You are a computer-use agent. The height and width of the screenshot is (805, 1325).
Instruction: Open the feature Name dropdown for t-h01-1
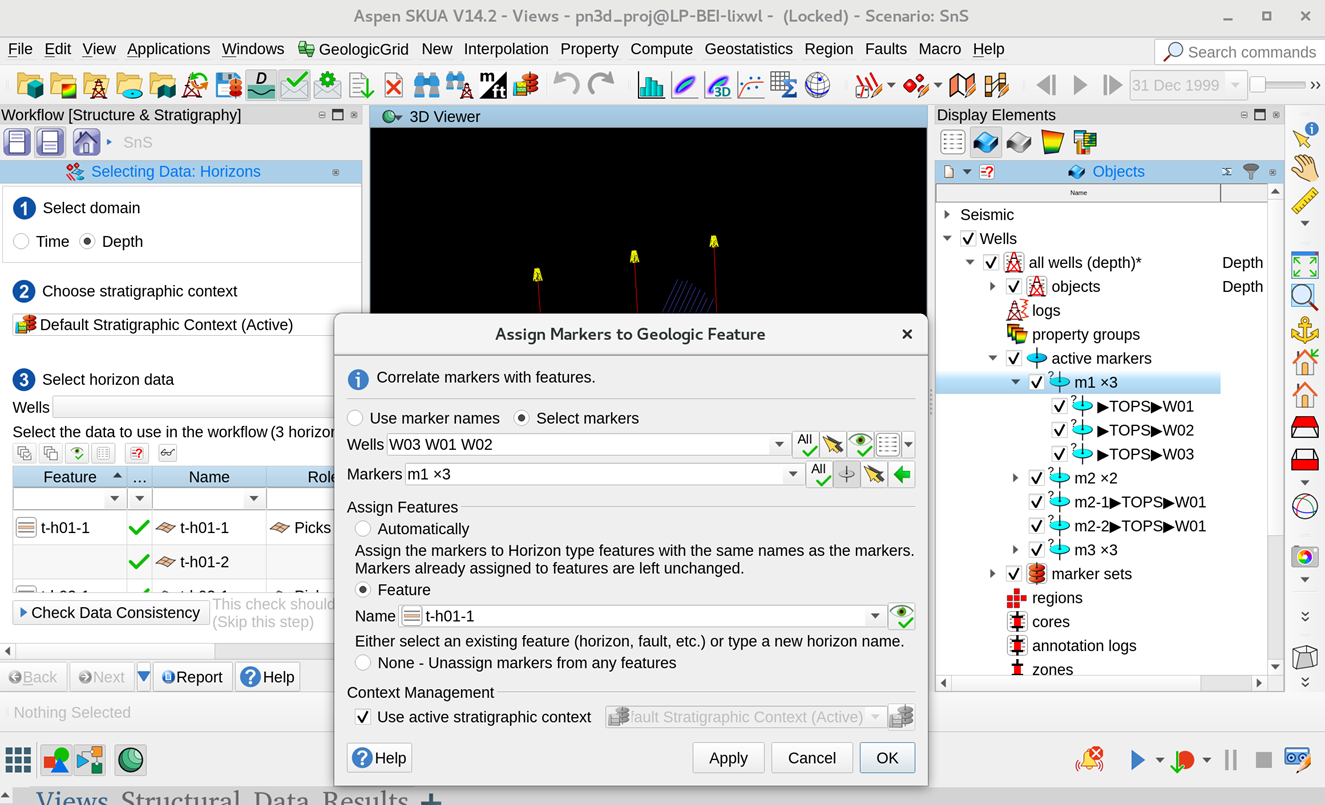(875, 616)
